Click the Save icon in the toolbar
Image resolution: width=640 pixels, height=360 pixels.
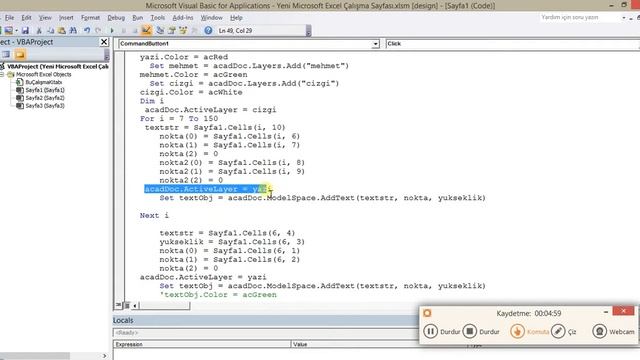click(x=25, y=31)
